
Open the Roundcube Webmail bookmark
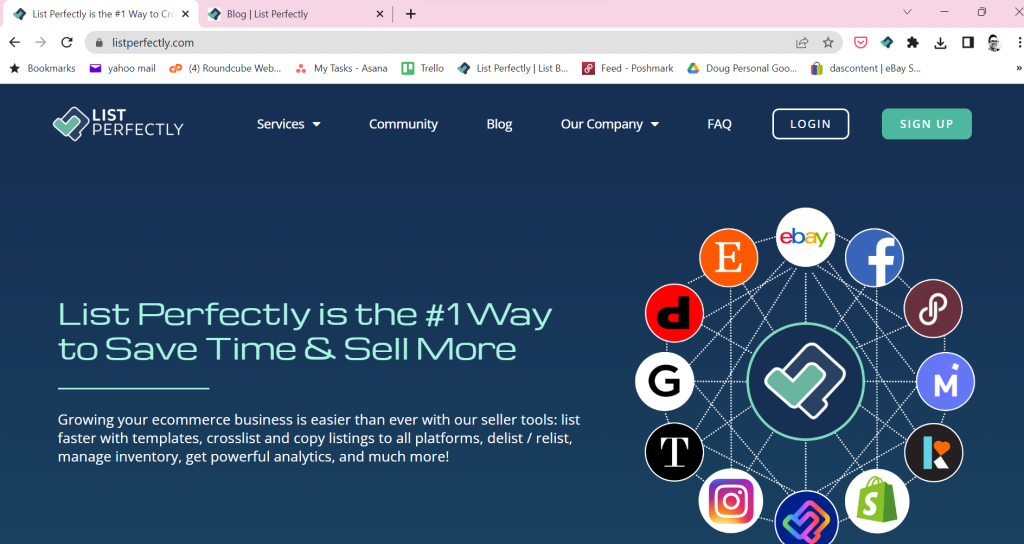pos(225,68)
